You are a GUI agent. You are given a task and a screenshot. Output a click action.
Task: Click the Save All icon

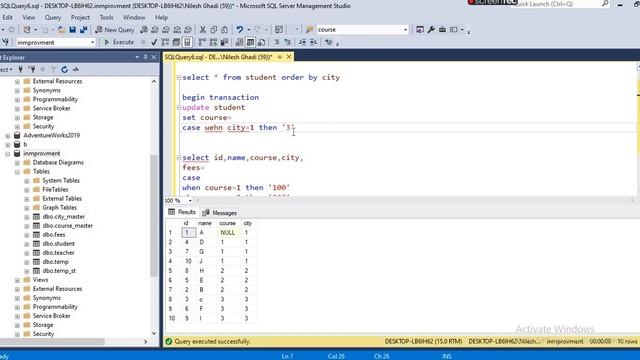84,30
